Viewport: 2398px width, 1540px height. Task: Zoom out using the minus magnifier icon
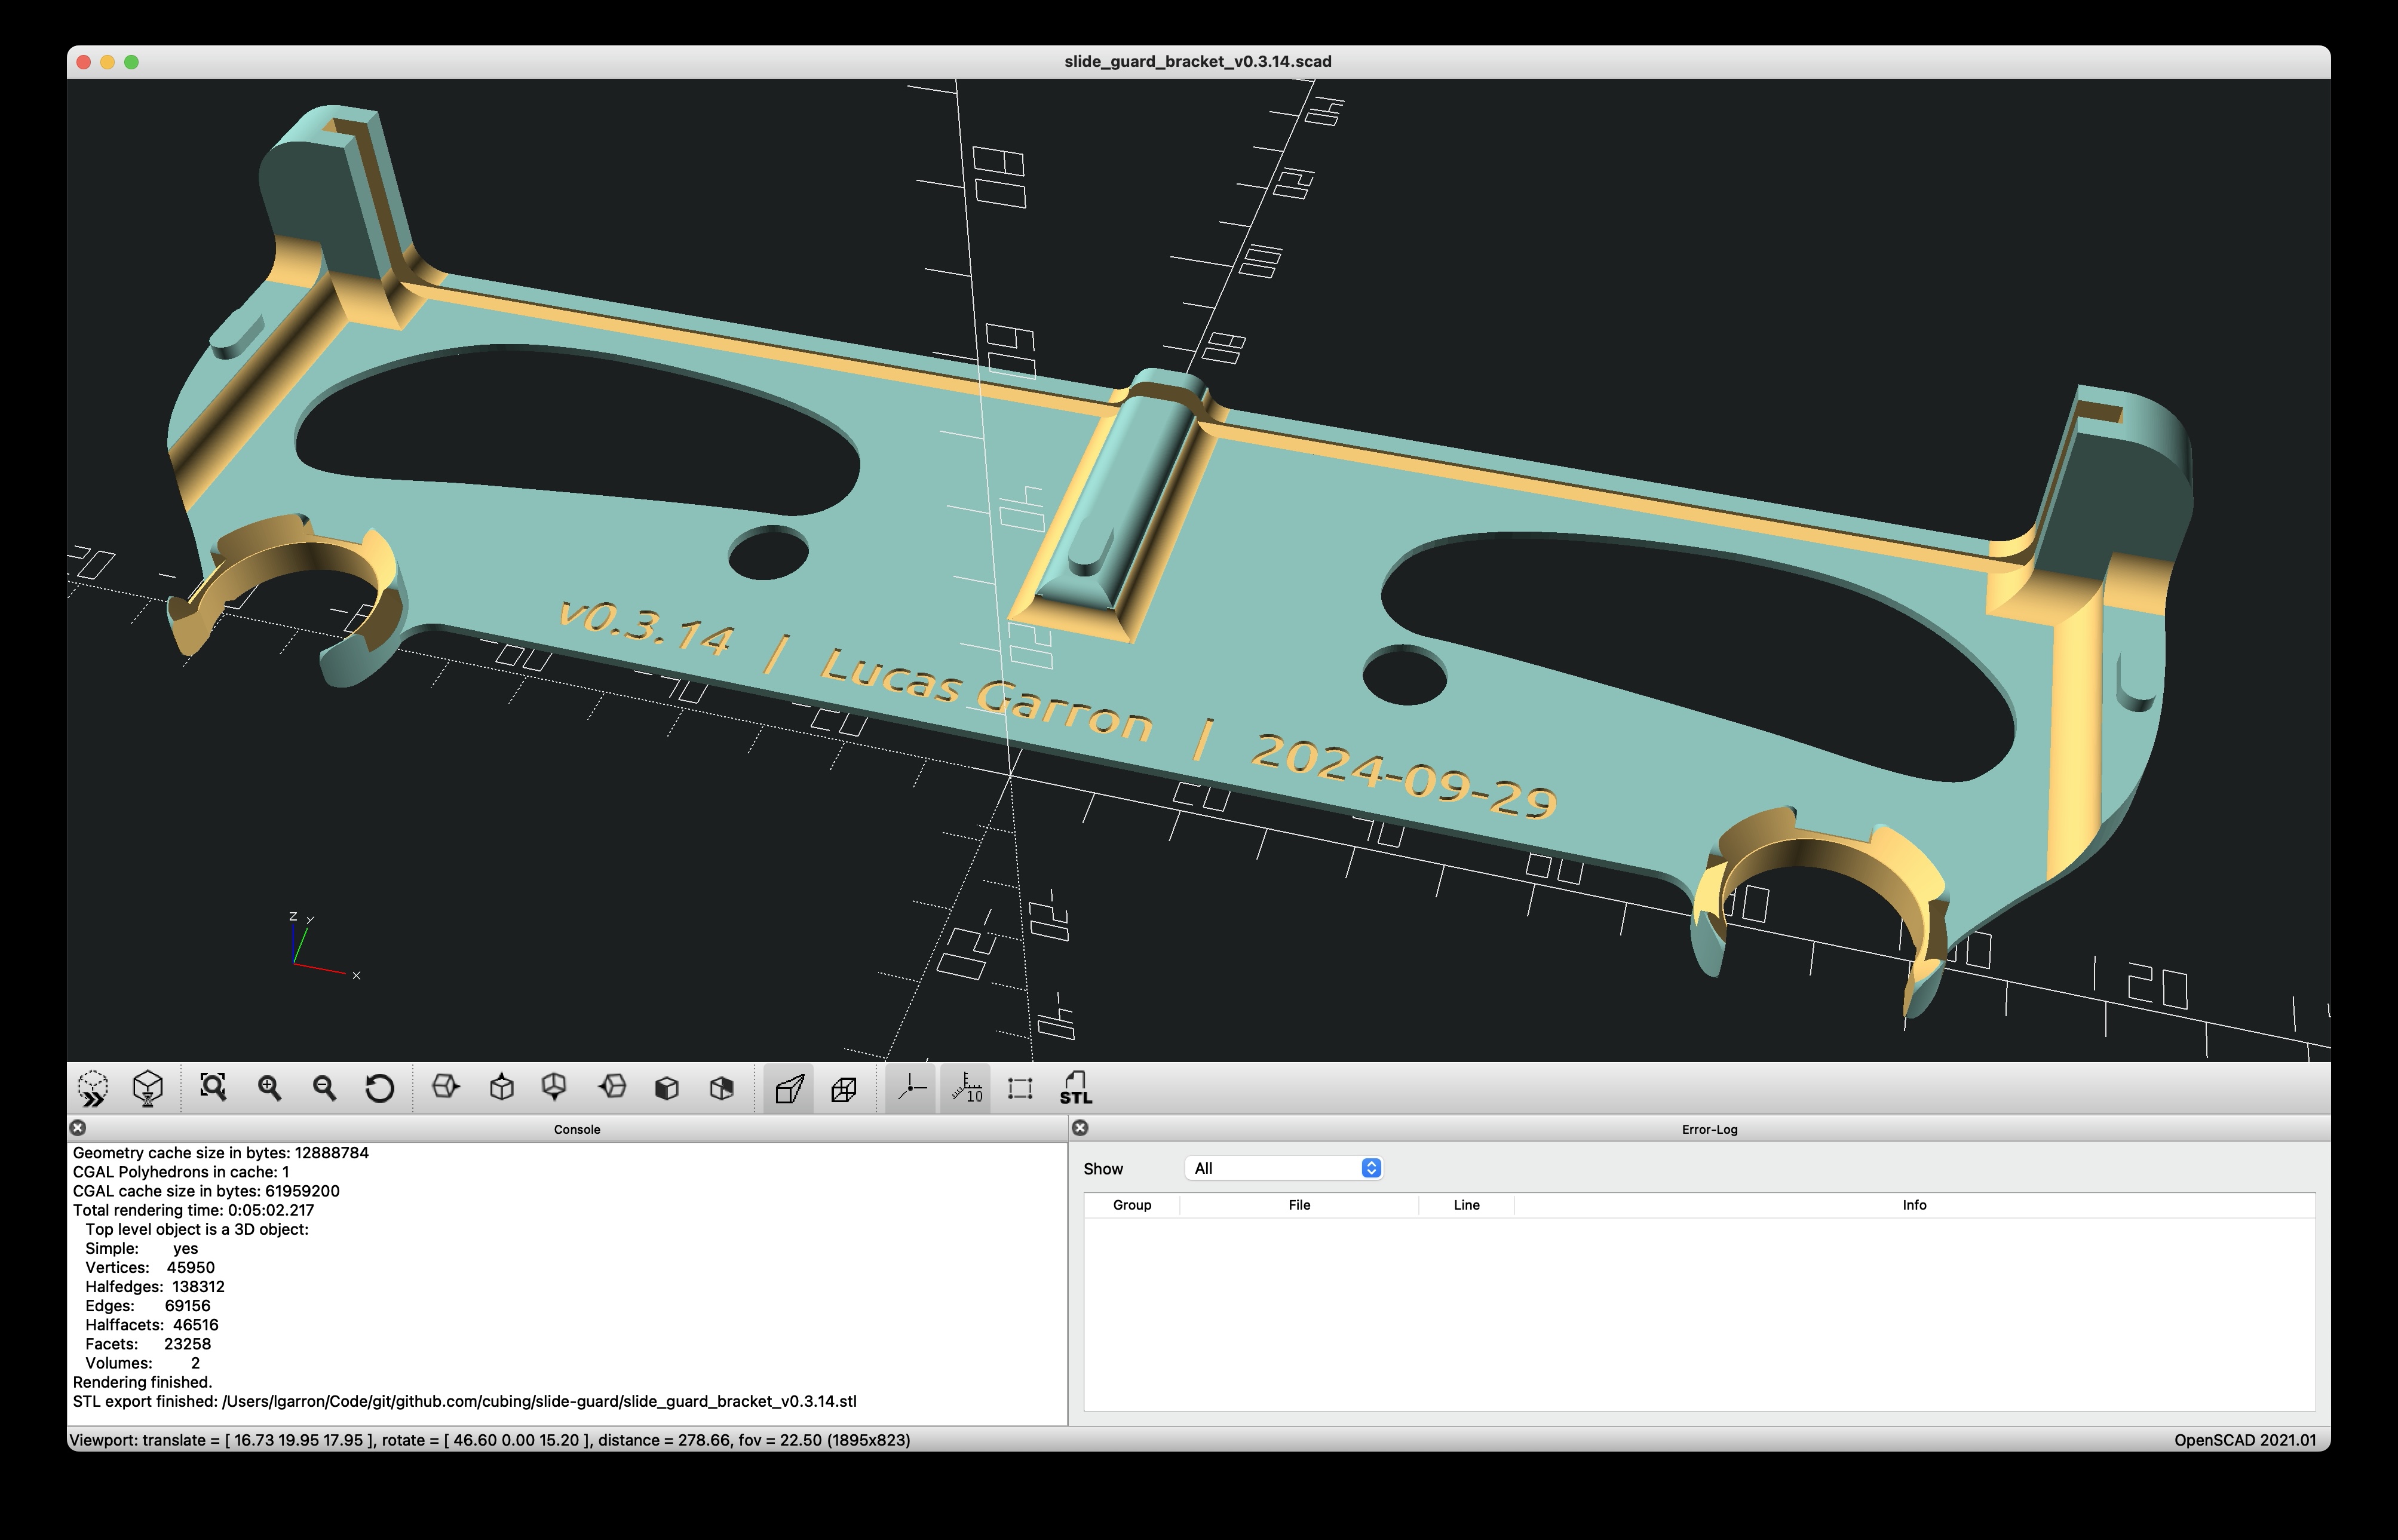click(324, 1088)
